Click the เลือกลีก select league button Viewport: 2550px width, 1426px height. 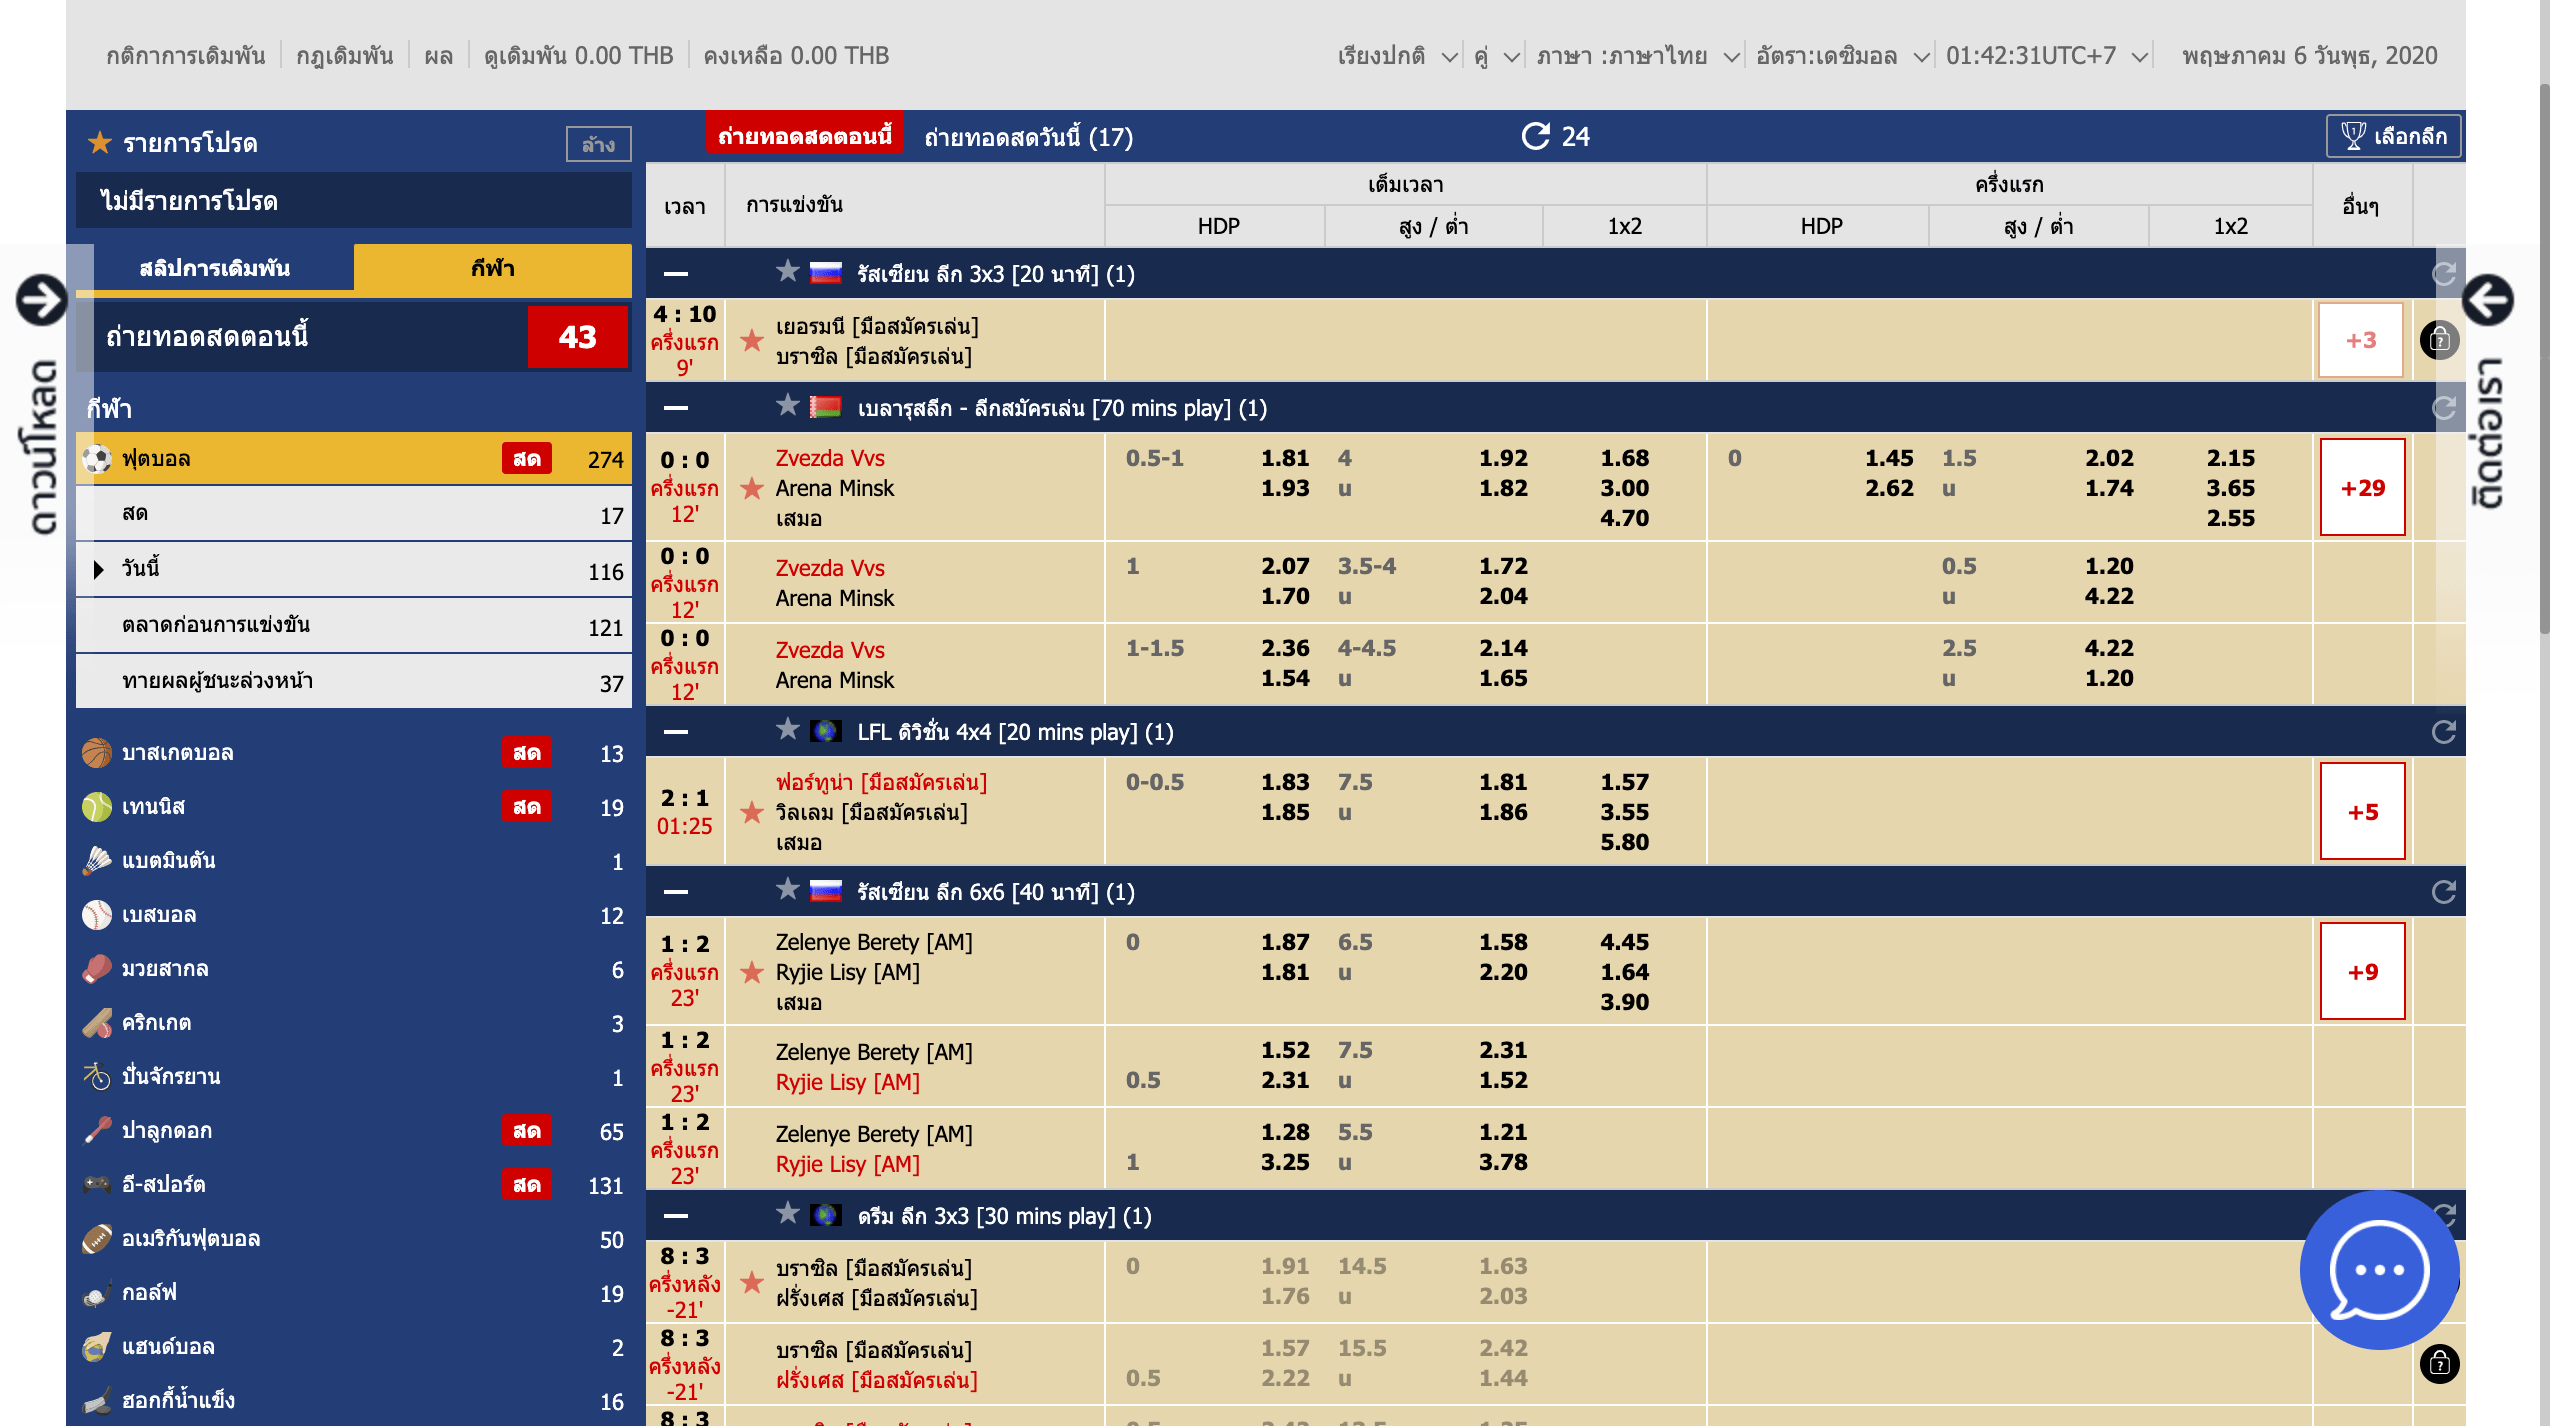click(2394, 136)
